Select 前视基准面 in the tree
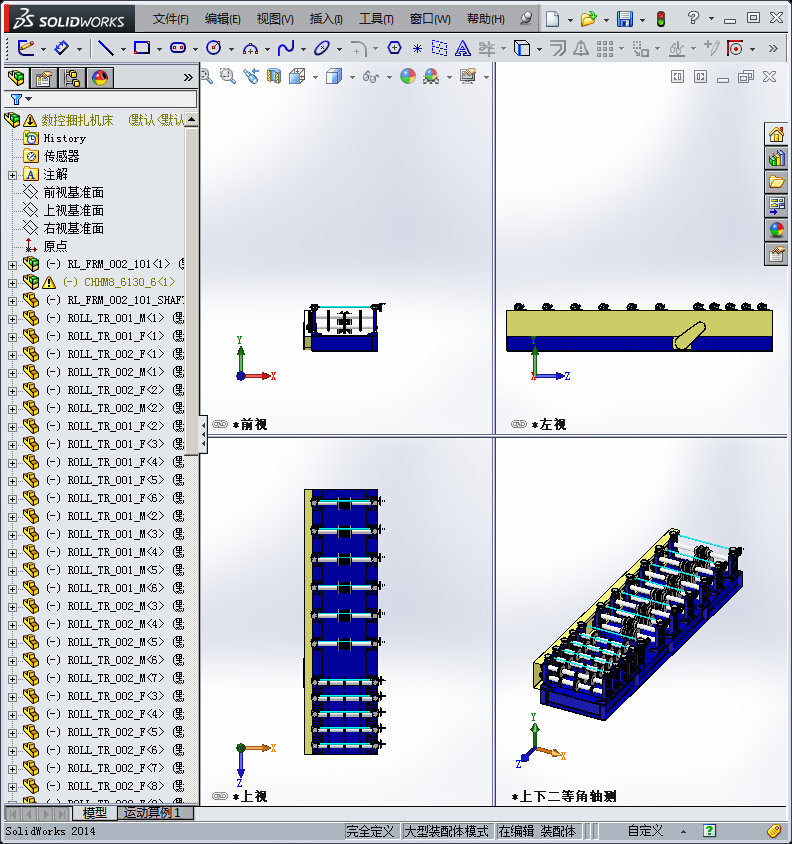Viewport: 792px width, 844px height. (x=74, y=193)
